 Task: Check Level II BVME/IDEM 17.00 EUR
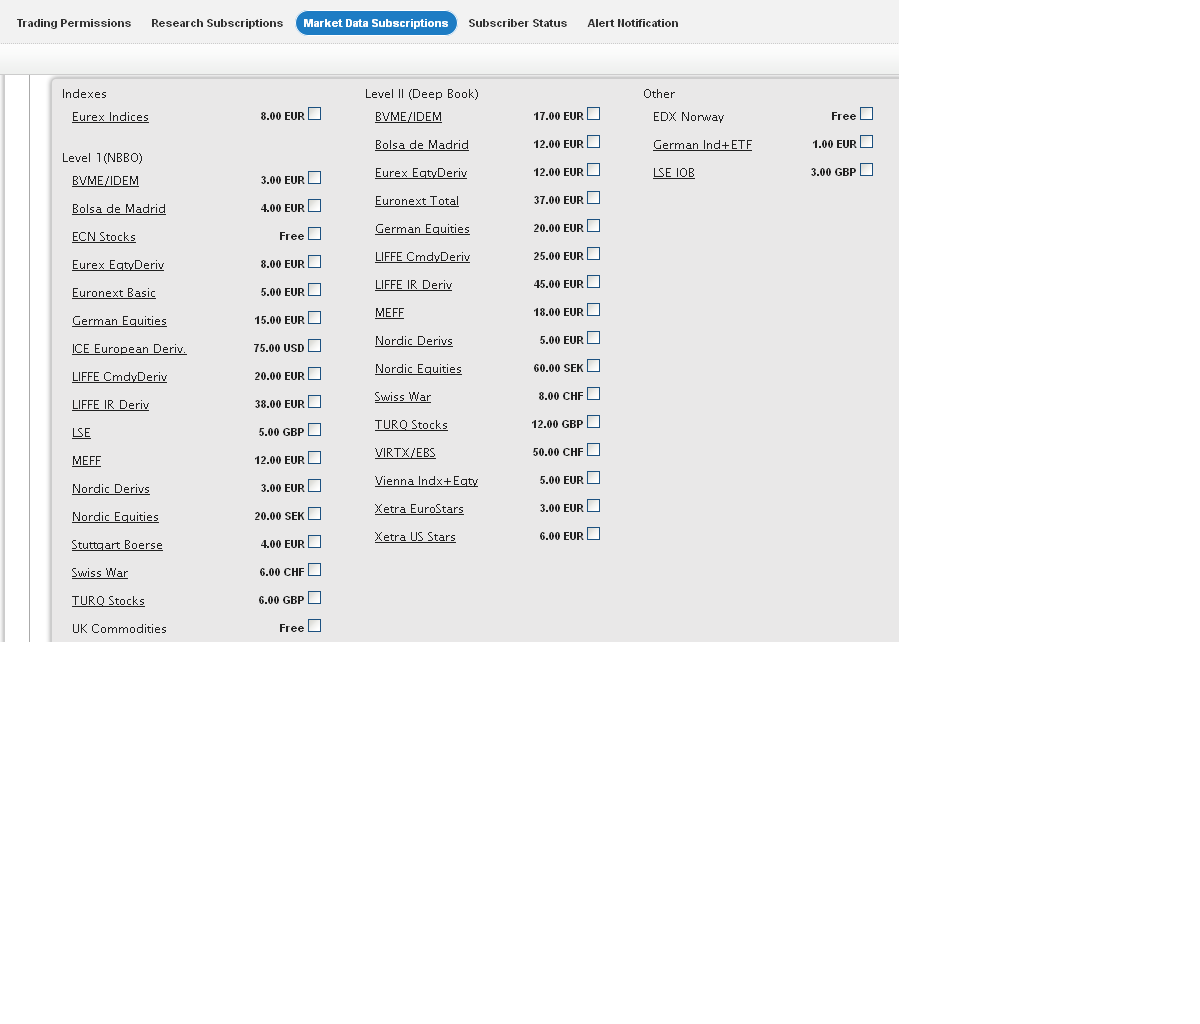click(x=594, y=114)
